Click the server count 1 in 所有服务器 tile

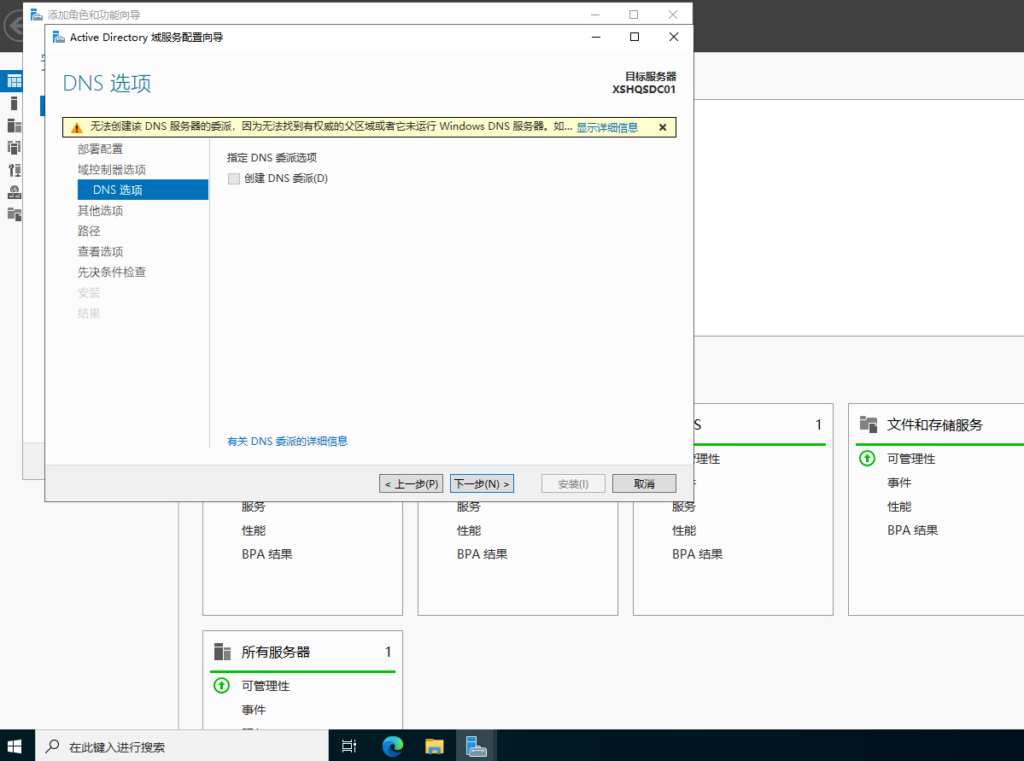pyautogui.click(x=388, y=653)
